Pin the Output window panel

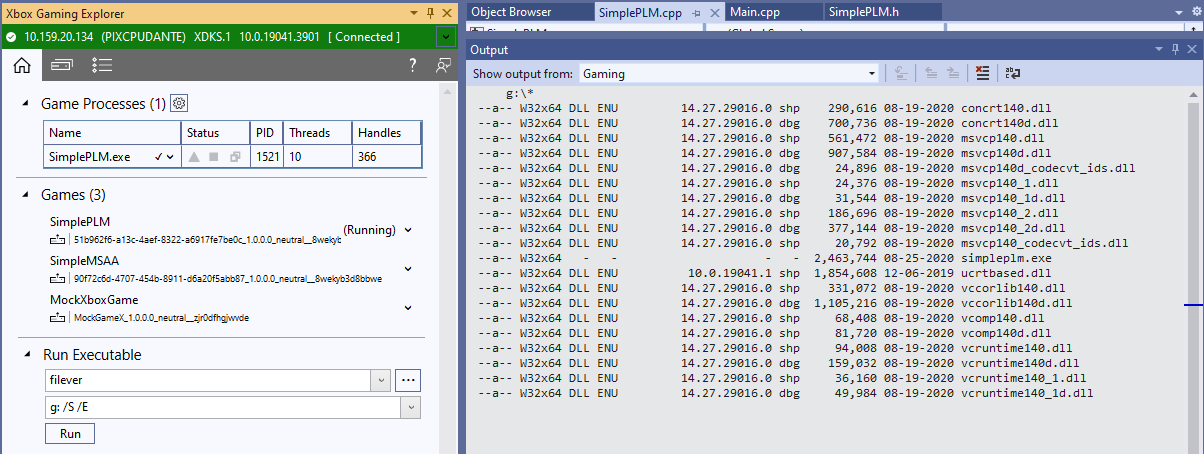(x=1175, y=49)
